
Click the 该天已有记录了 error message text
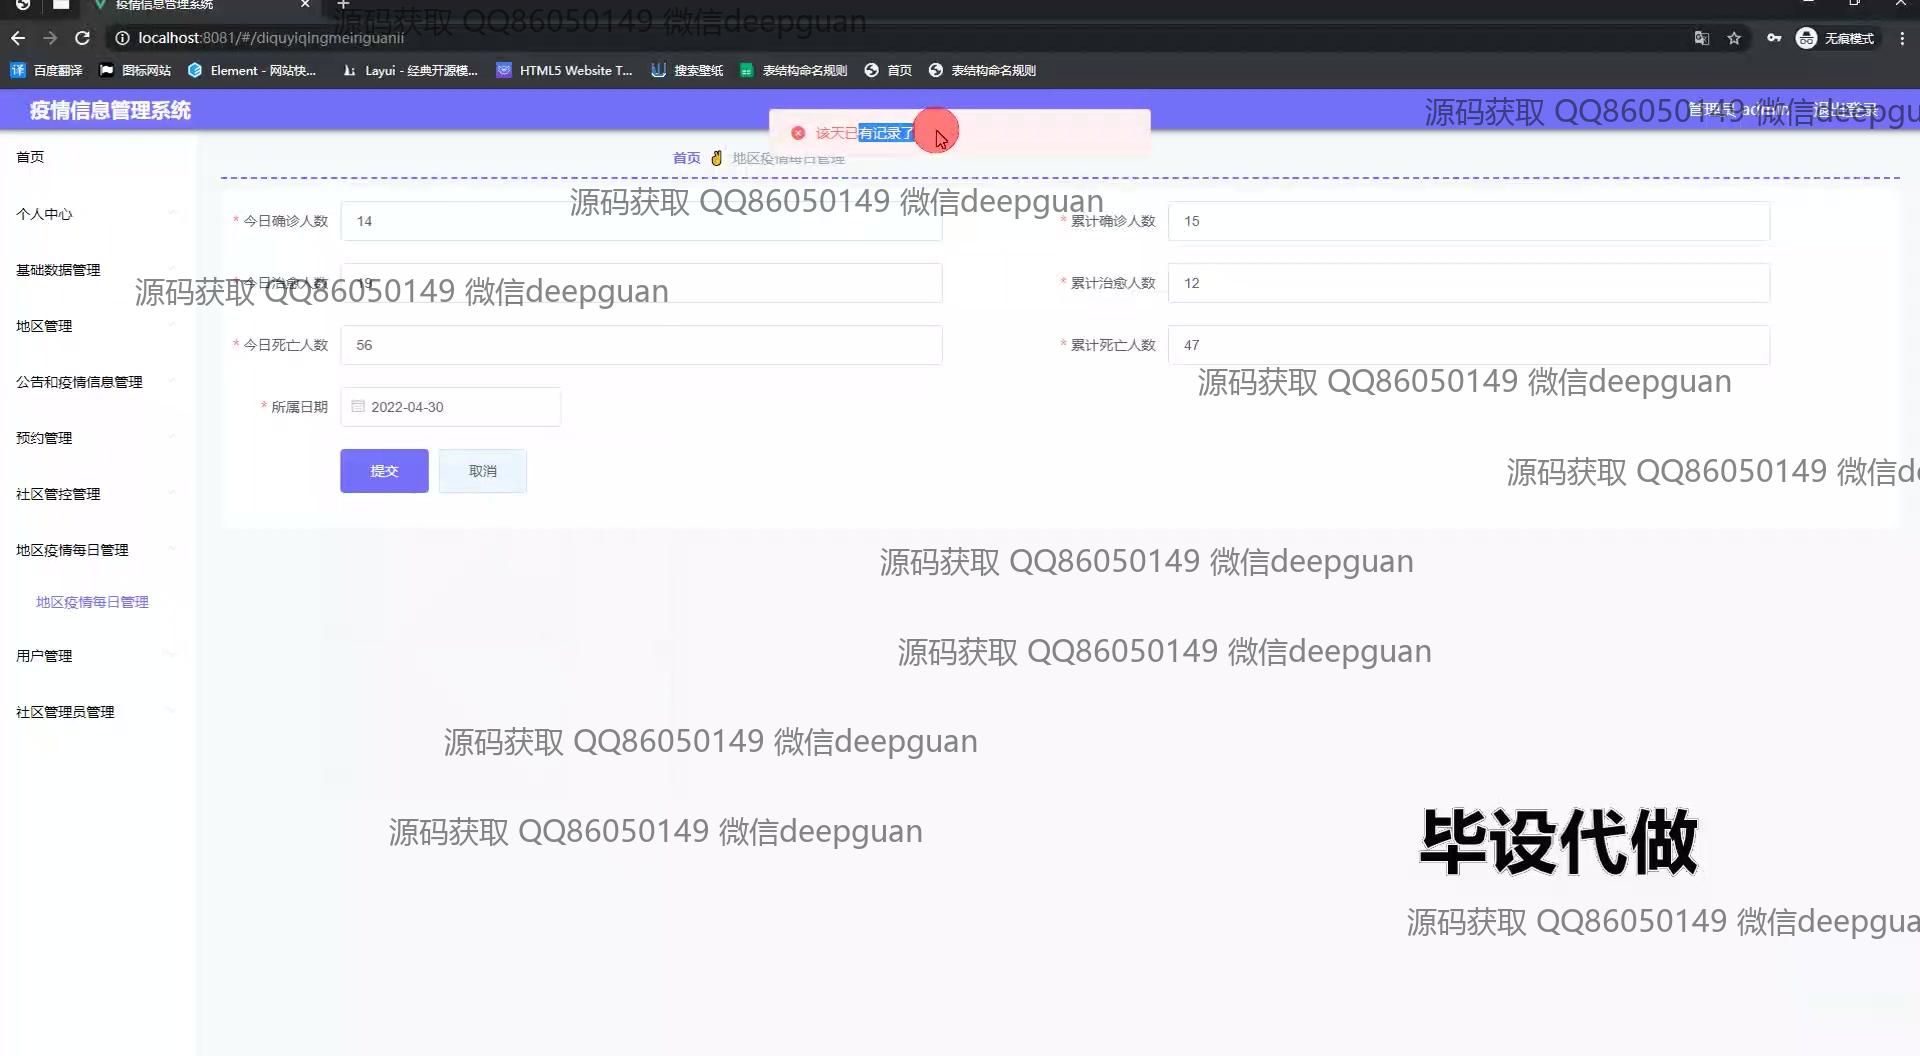click(865, 133)
